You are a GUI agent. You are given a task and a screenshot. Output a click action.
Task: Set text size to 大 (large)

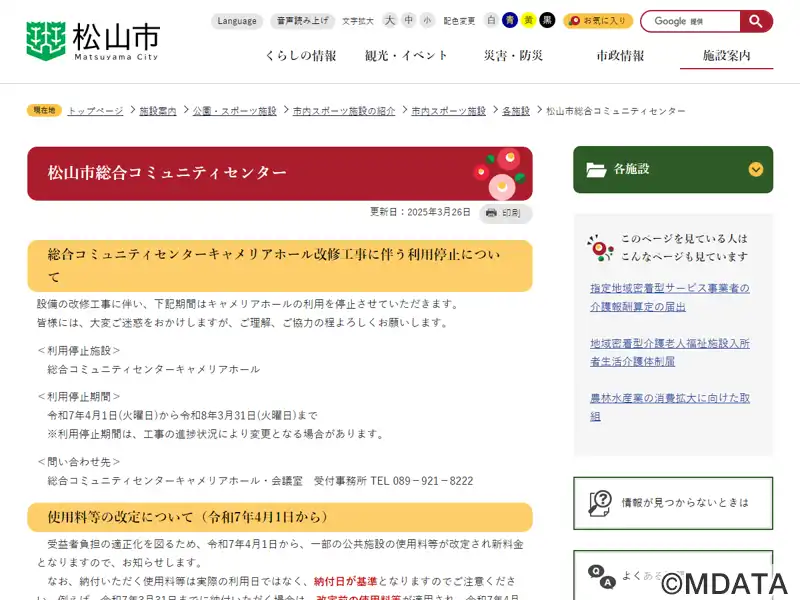point(390,20)
